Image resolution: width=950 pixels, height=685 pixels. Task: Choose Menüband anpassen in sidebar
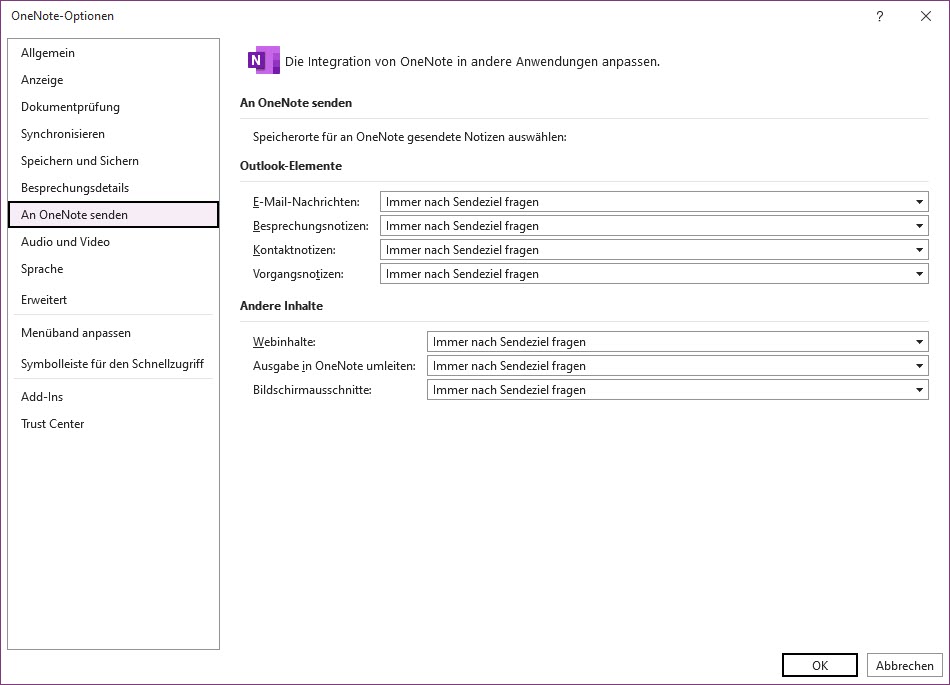76,333
